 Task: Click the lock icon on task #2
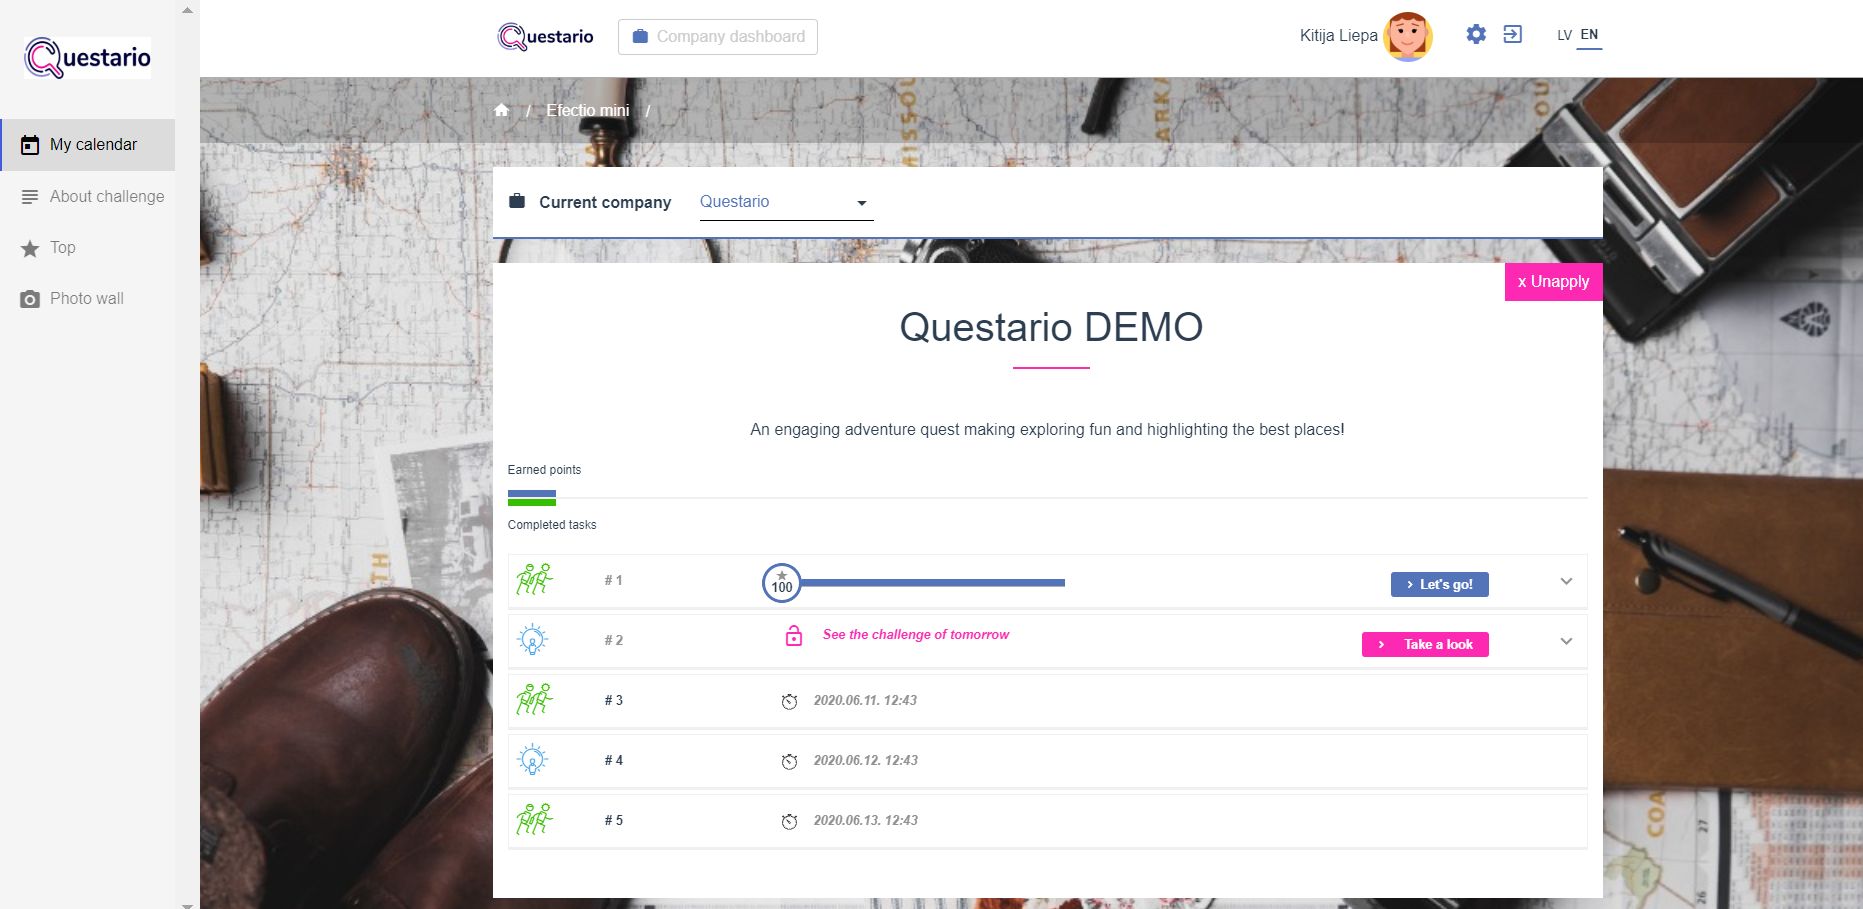pyautogui.click(x=794, y=636)
